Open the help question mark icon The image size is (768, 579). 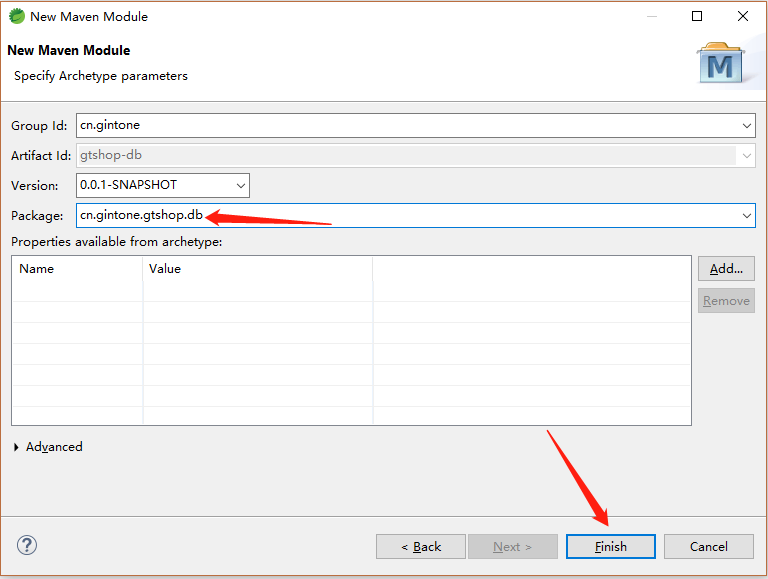click(x=27, y=545)
